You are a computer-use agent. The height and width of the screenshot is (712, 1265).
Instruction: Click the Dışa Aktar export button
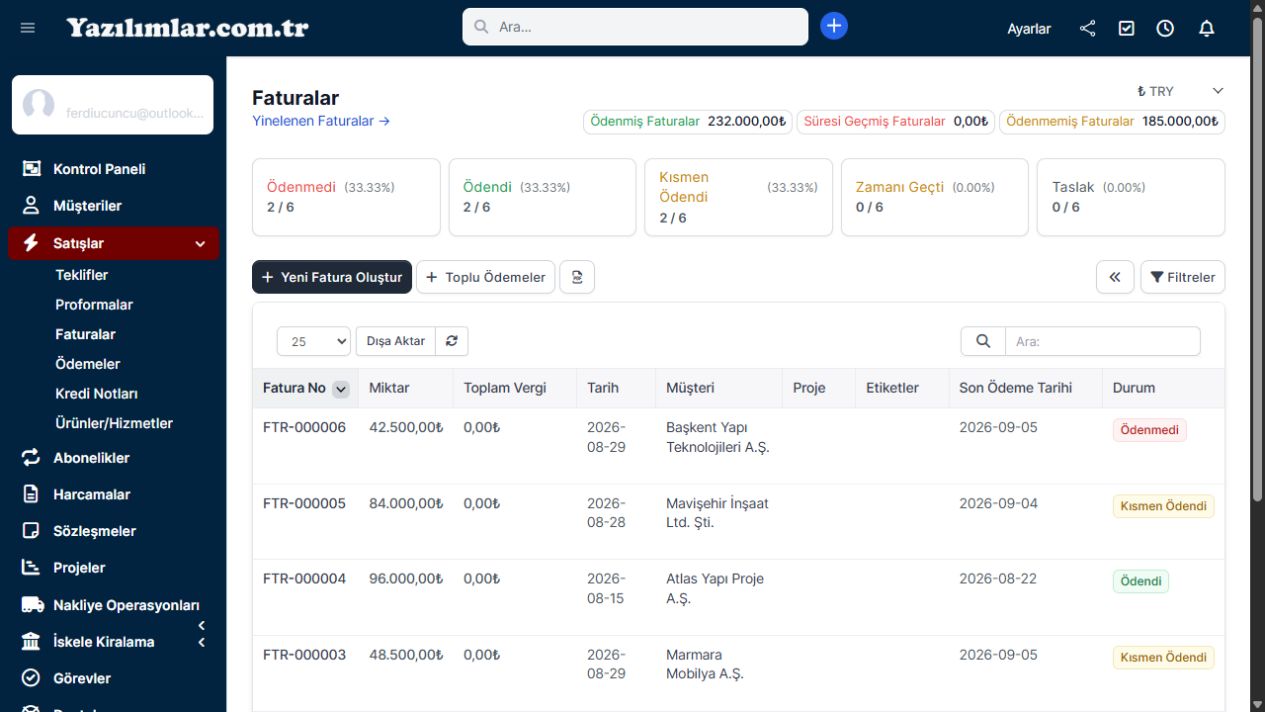396,341
